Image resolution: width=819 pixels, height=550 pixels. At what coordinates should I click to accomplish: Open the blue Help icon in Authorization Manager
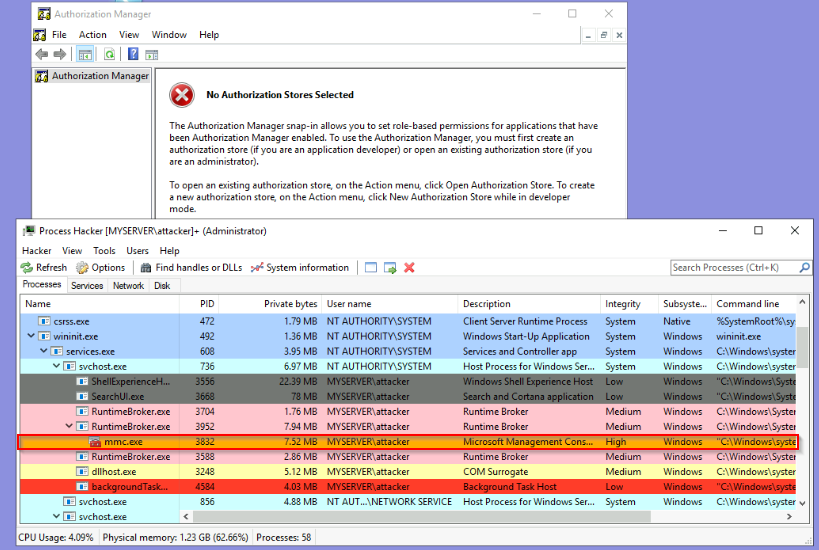click(x=133, y=53)
